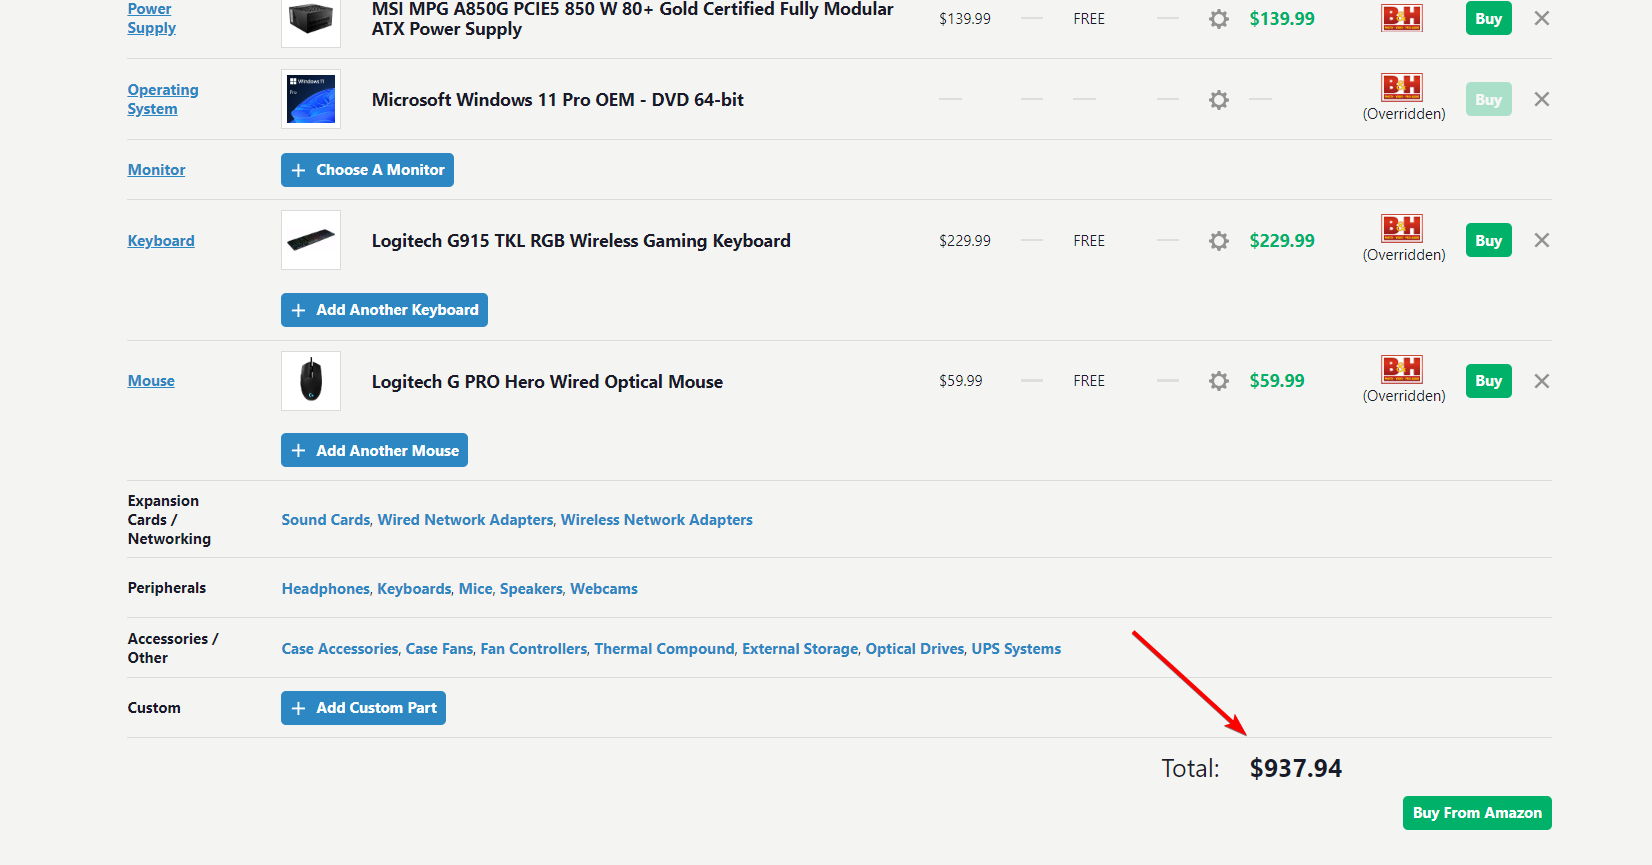Click Buy From Amazon button

tap(1477, 813)
